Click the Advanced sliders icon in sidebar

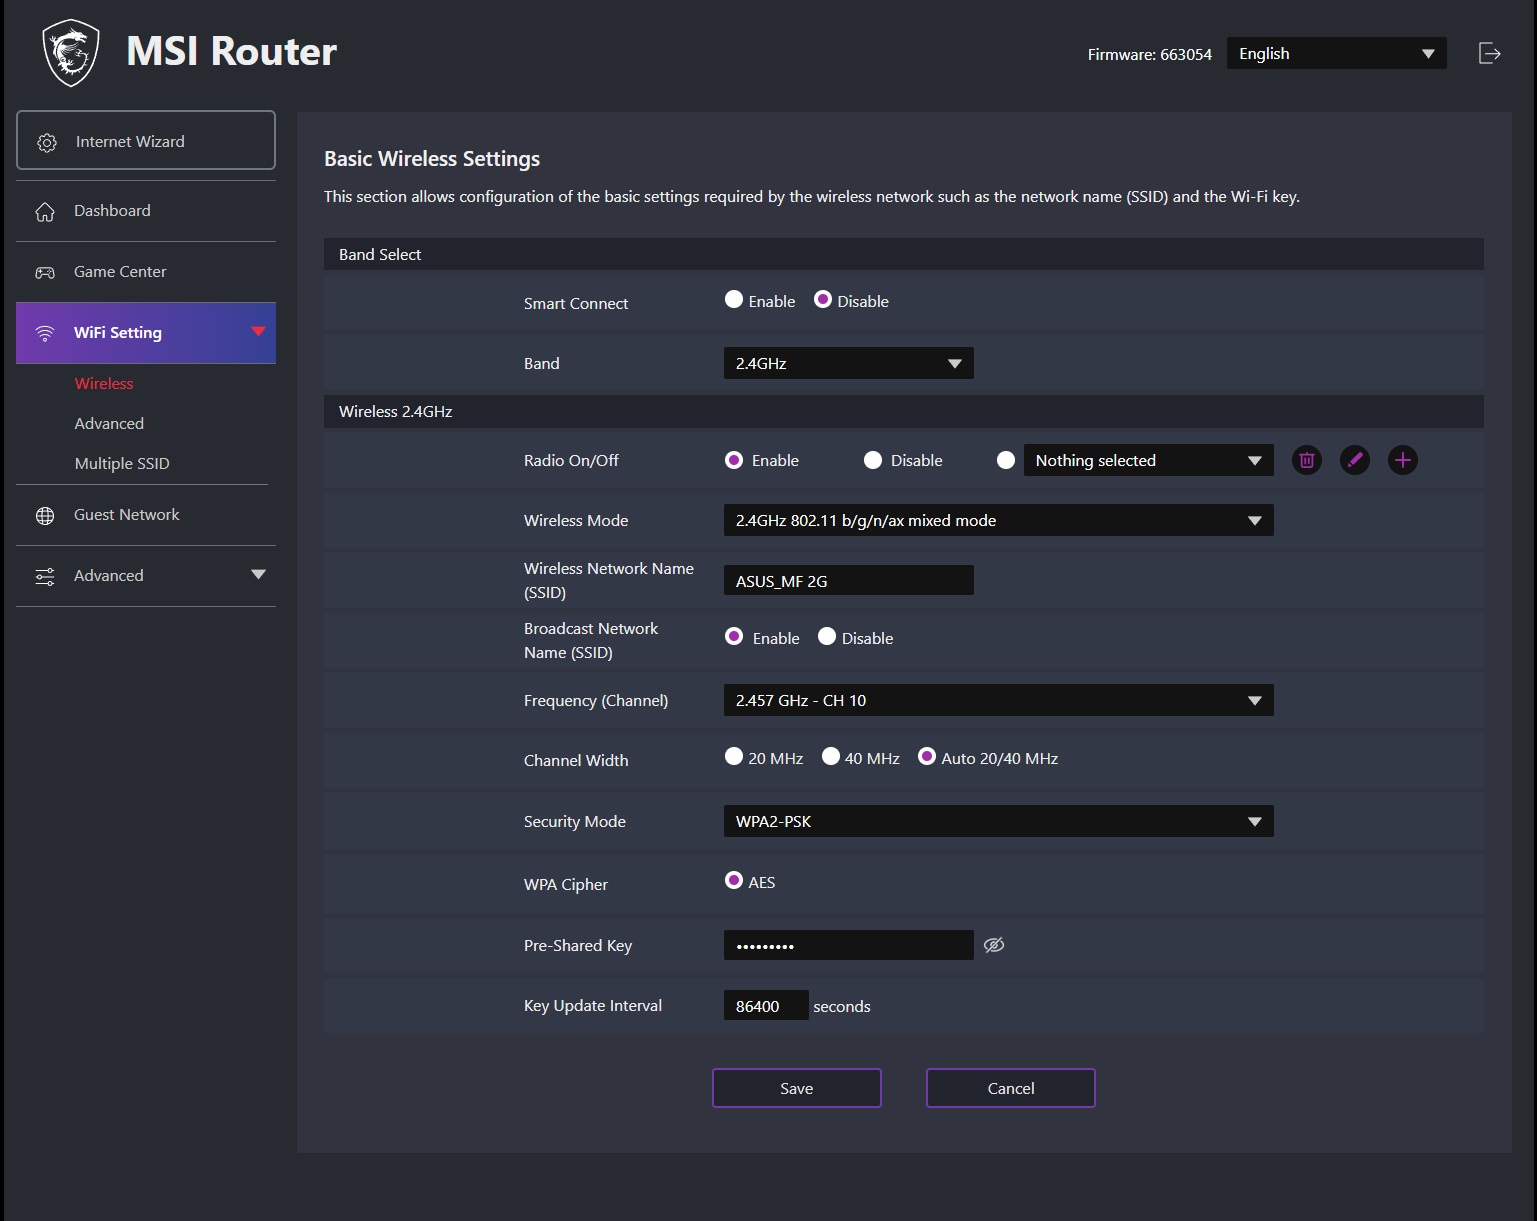point(45,577)
